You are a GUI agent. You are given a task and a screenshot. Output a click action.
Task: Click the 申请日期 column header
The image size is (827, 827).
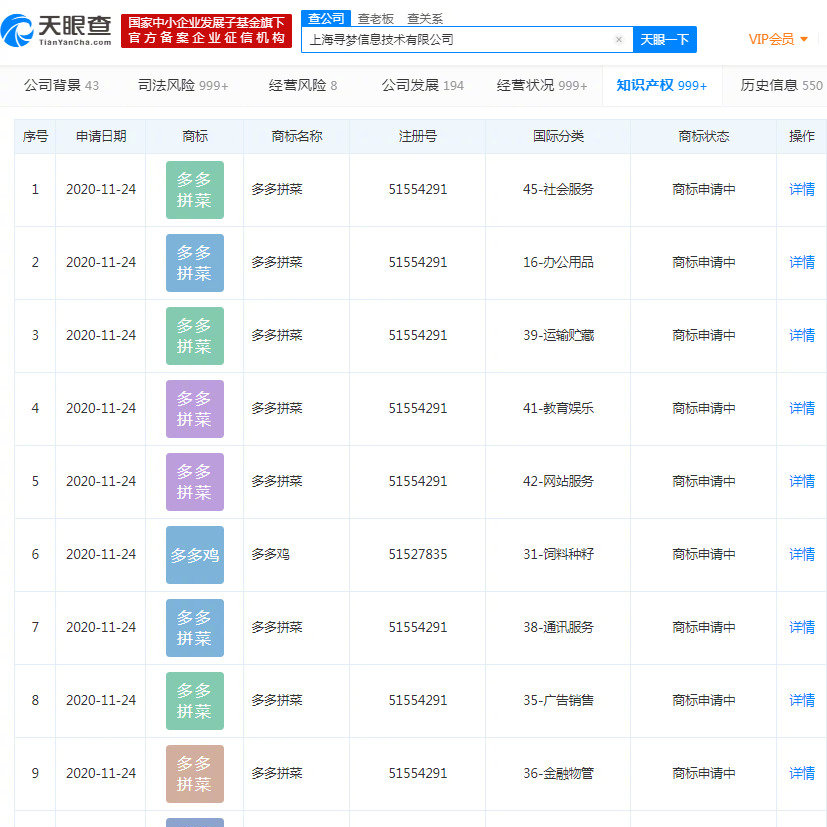pos(101,137)
